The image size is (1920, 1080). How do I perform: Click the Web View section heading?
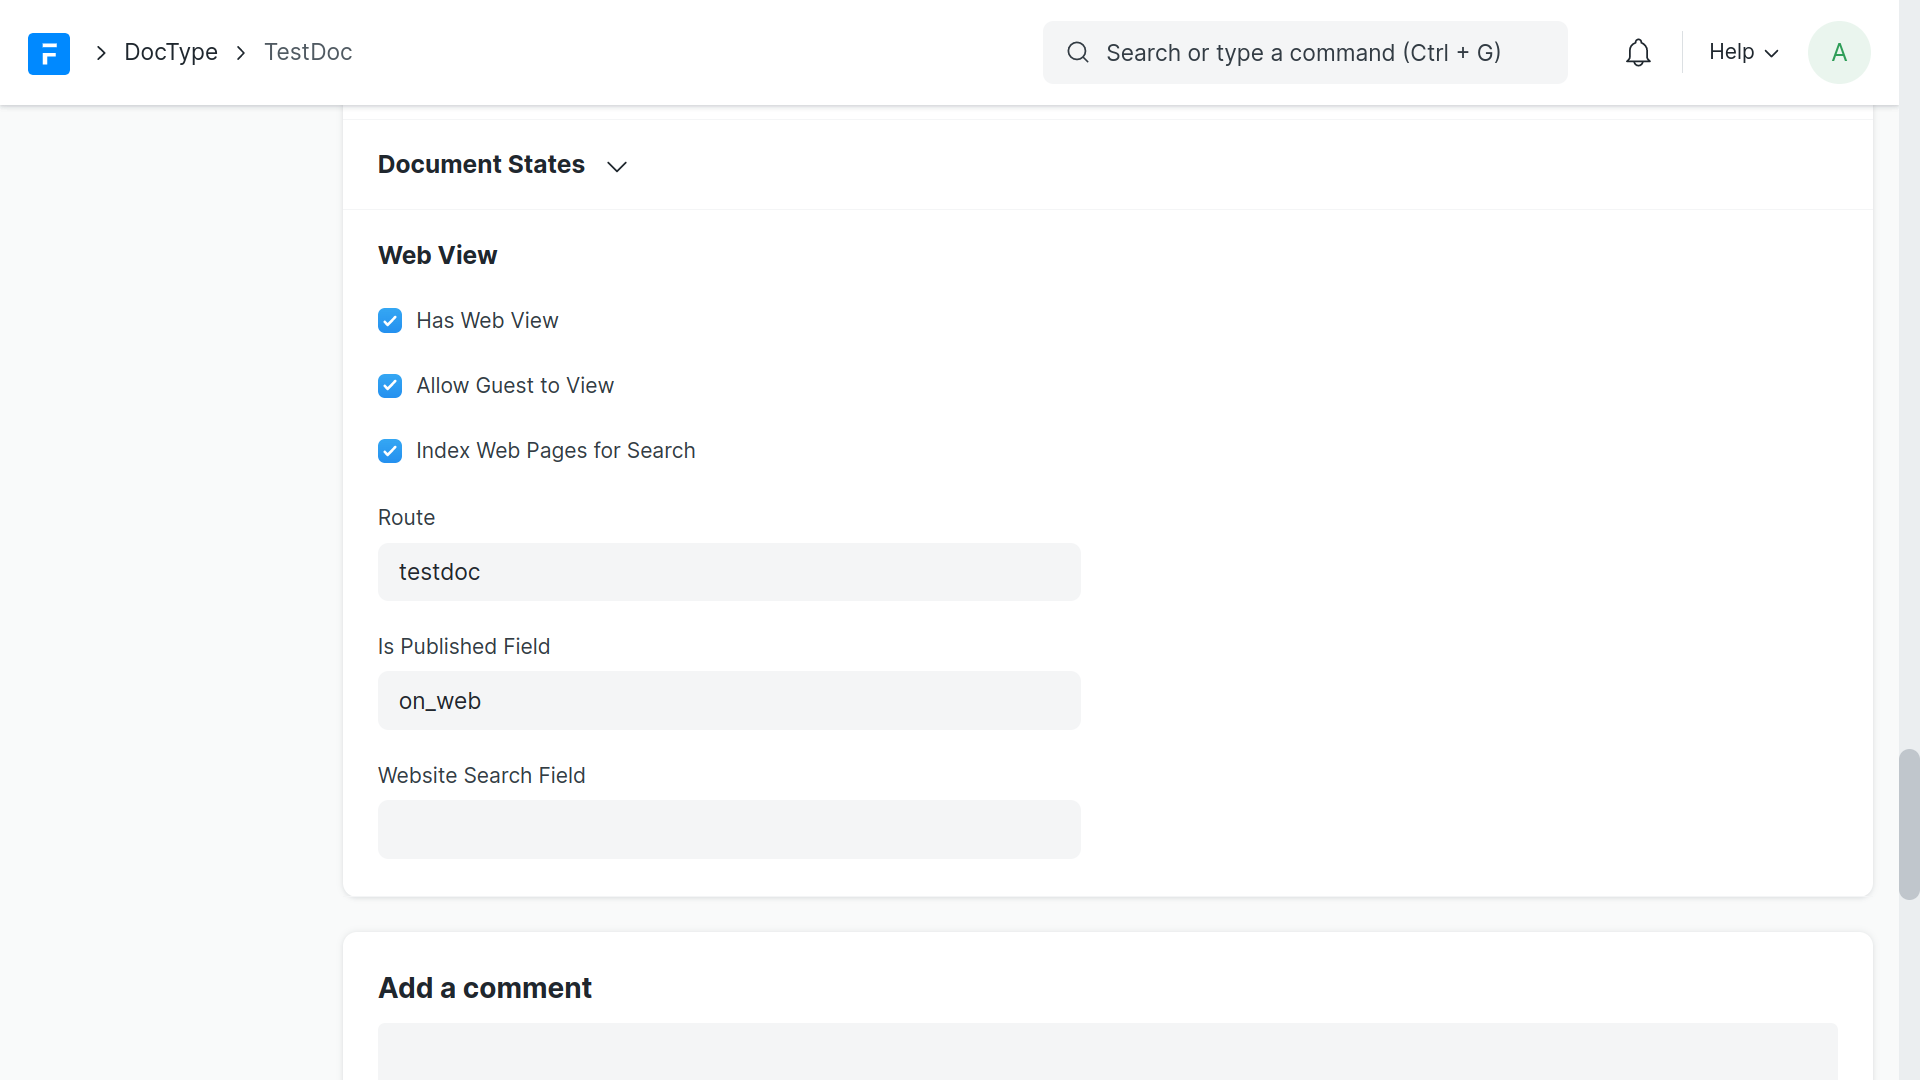(437, 256)
